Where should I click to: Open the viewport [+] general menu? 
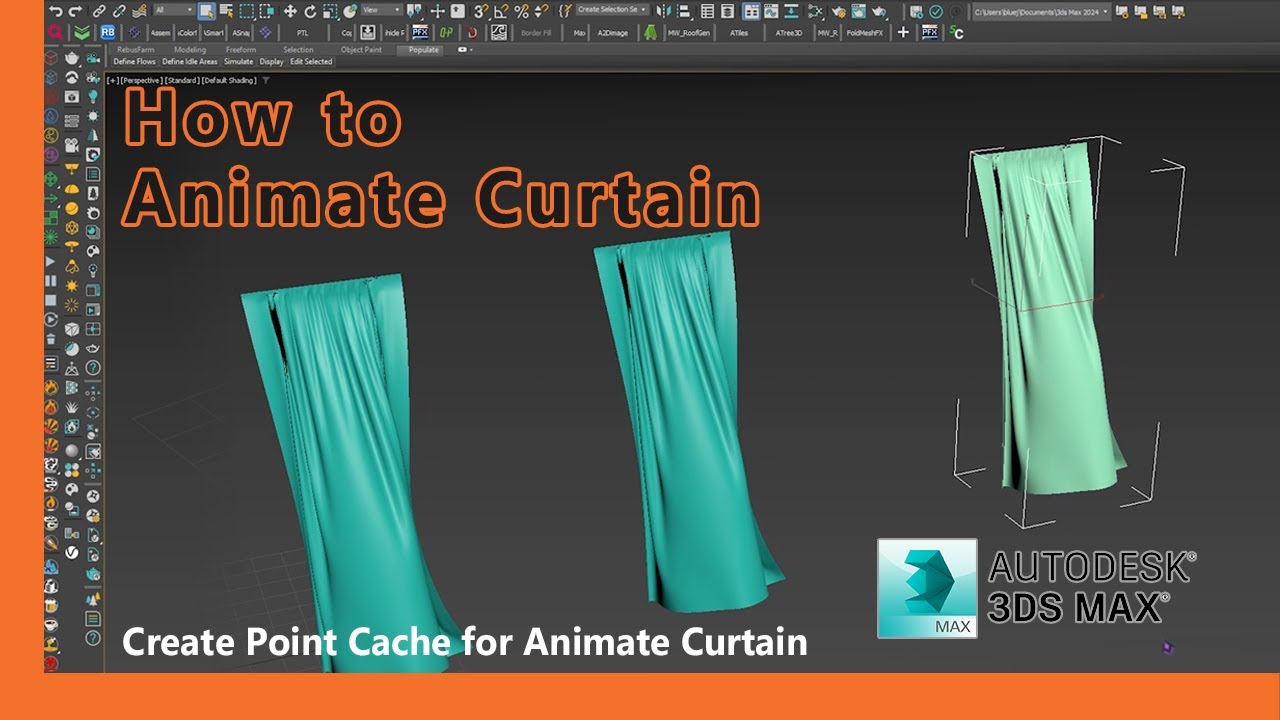112,80
